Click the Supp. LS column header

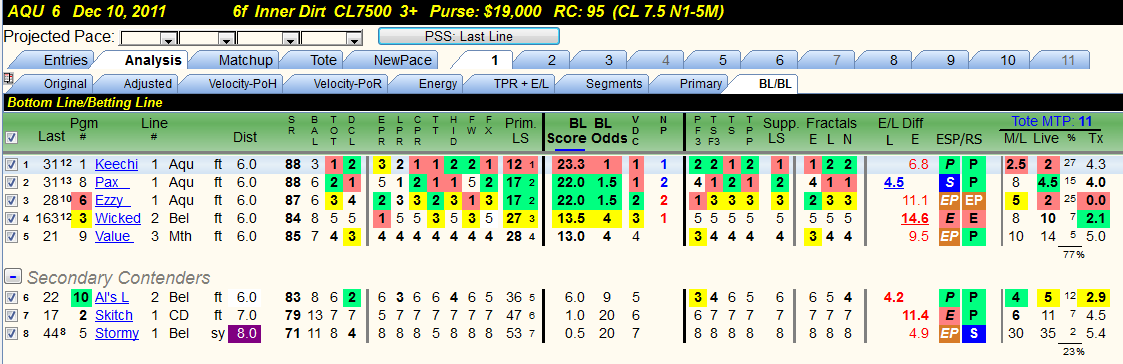point(780,130)
